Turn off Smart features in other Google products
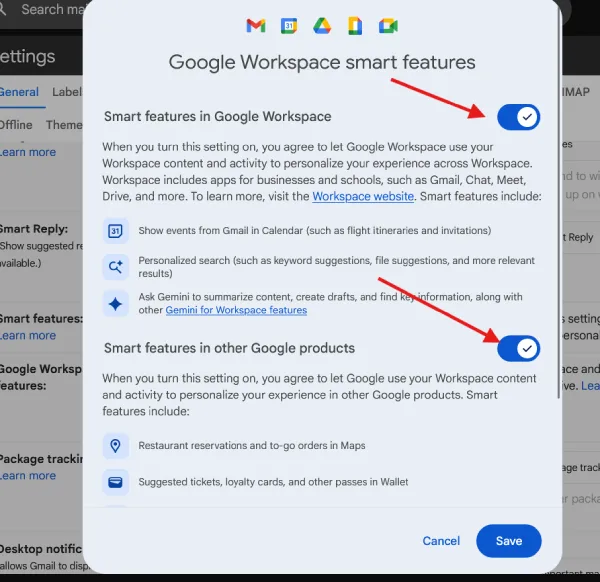Viewport: 600px width, 582px height. point(518,349)
